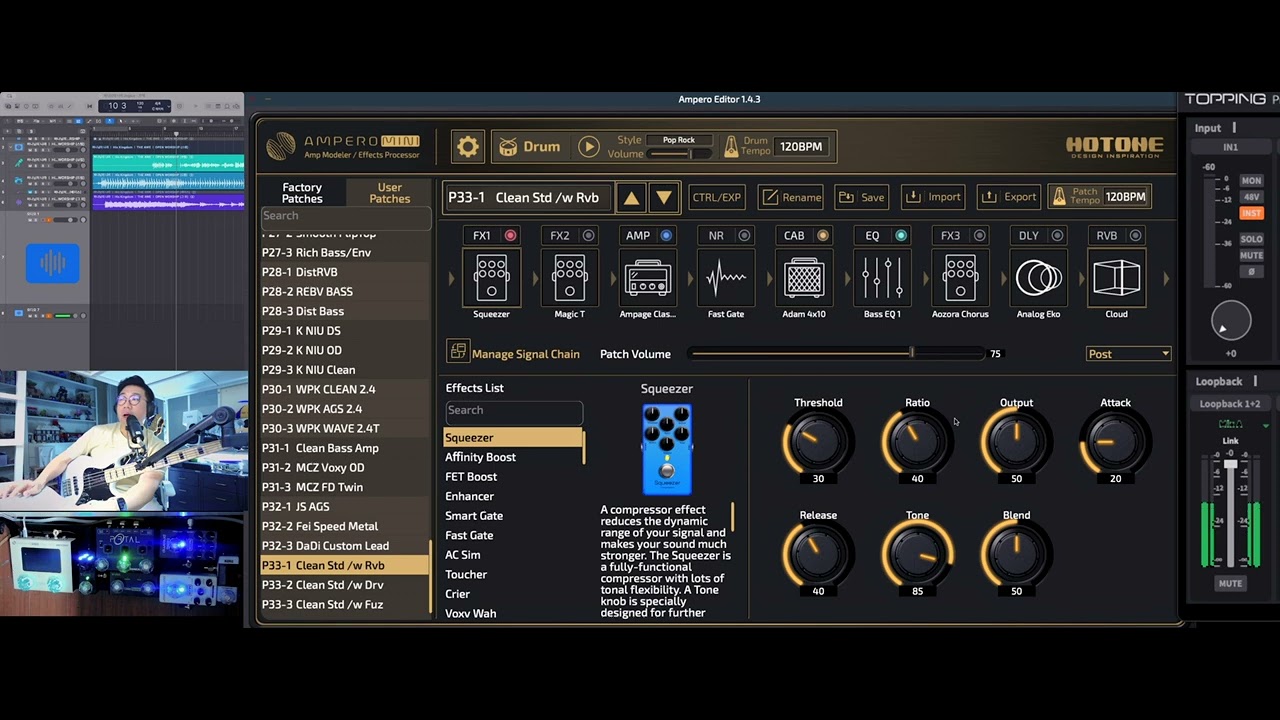Open the IN1 input selector in Topping panel
The width and height of the screenshot is (1280, 720).
pos(1231,148)
